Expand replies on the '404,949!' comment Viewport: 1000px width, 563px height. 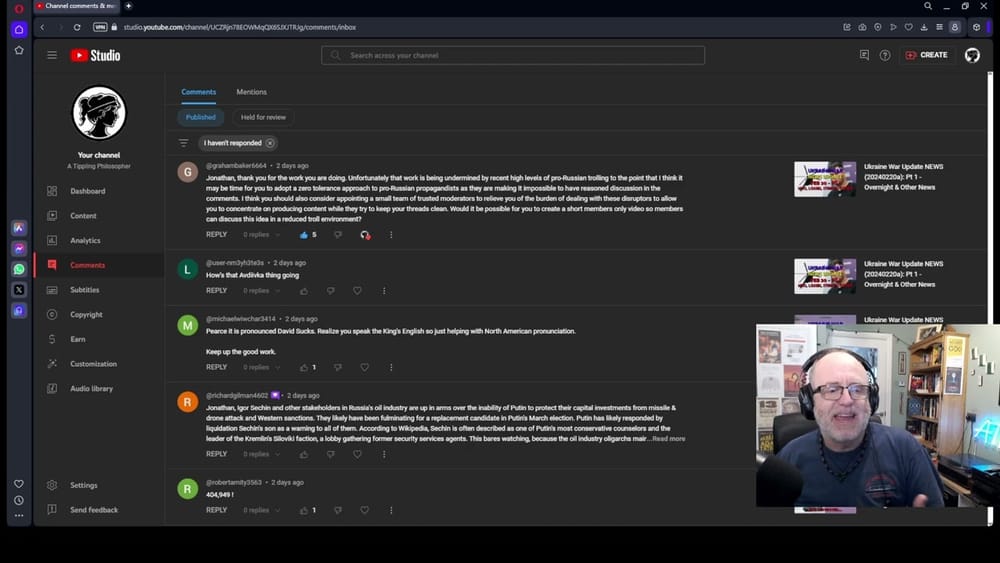(261, 510)
